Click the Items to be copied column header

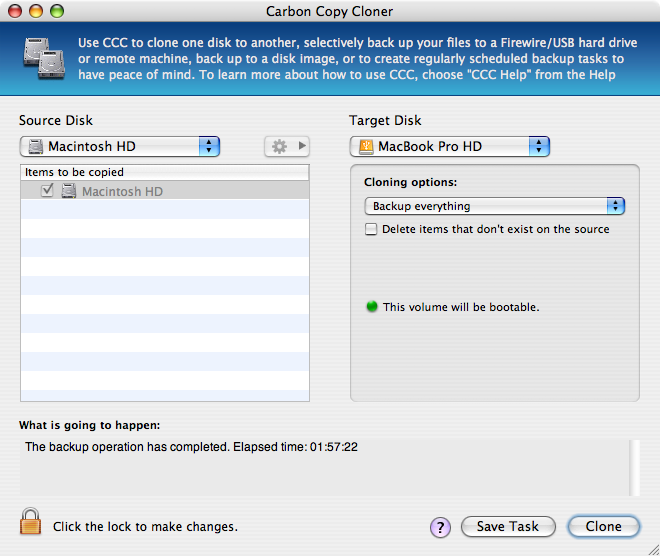[x=165, y=173]
